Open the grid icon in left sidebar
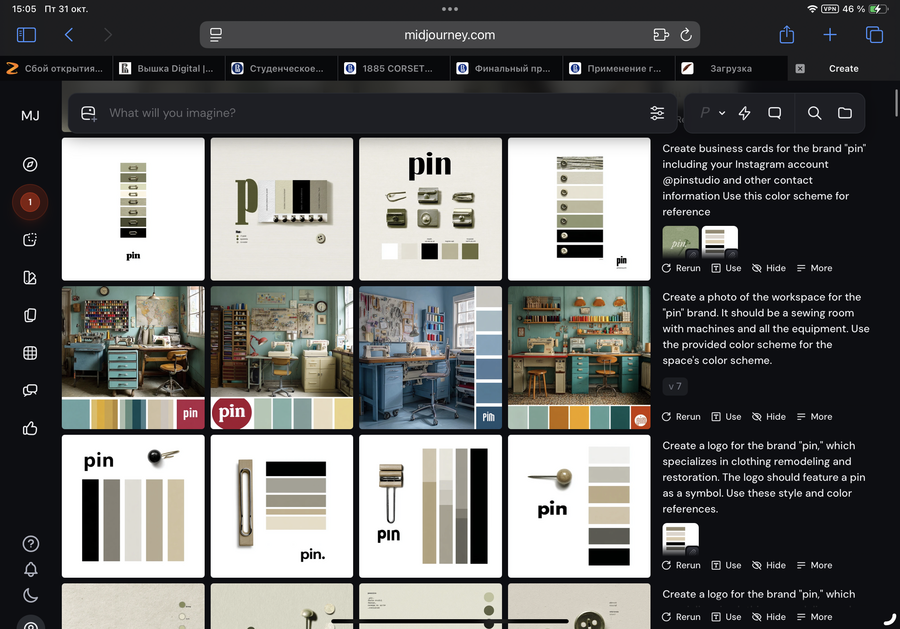 coord(30,353)
